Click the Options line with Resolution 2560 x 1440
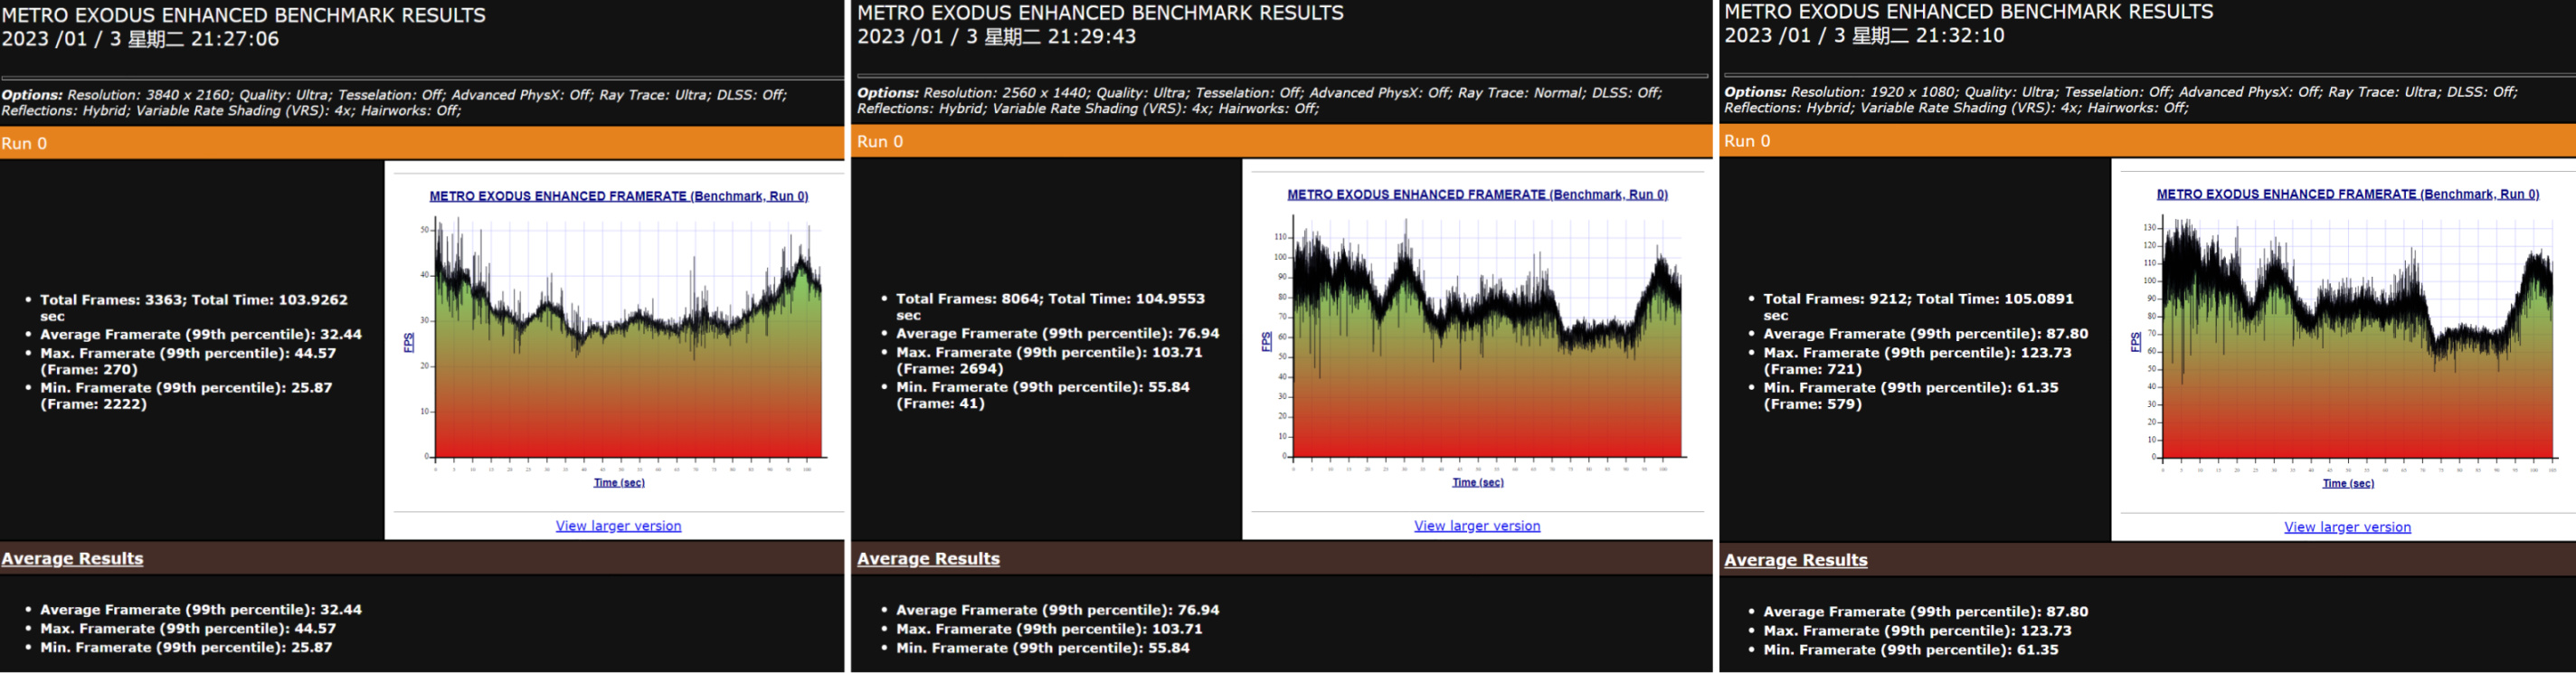The image size is (2576, 674). click(1259, 101)
